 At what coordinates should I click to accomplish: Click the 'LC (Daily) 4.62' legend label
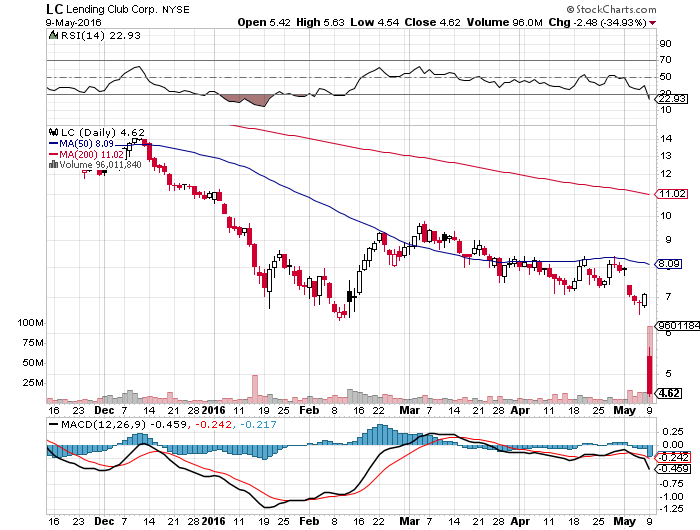tap(103, 132)
